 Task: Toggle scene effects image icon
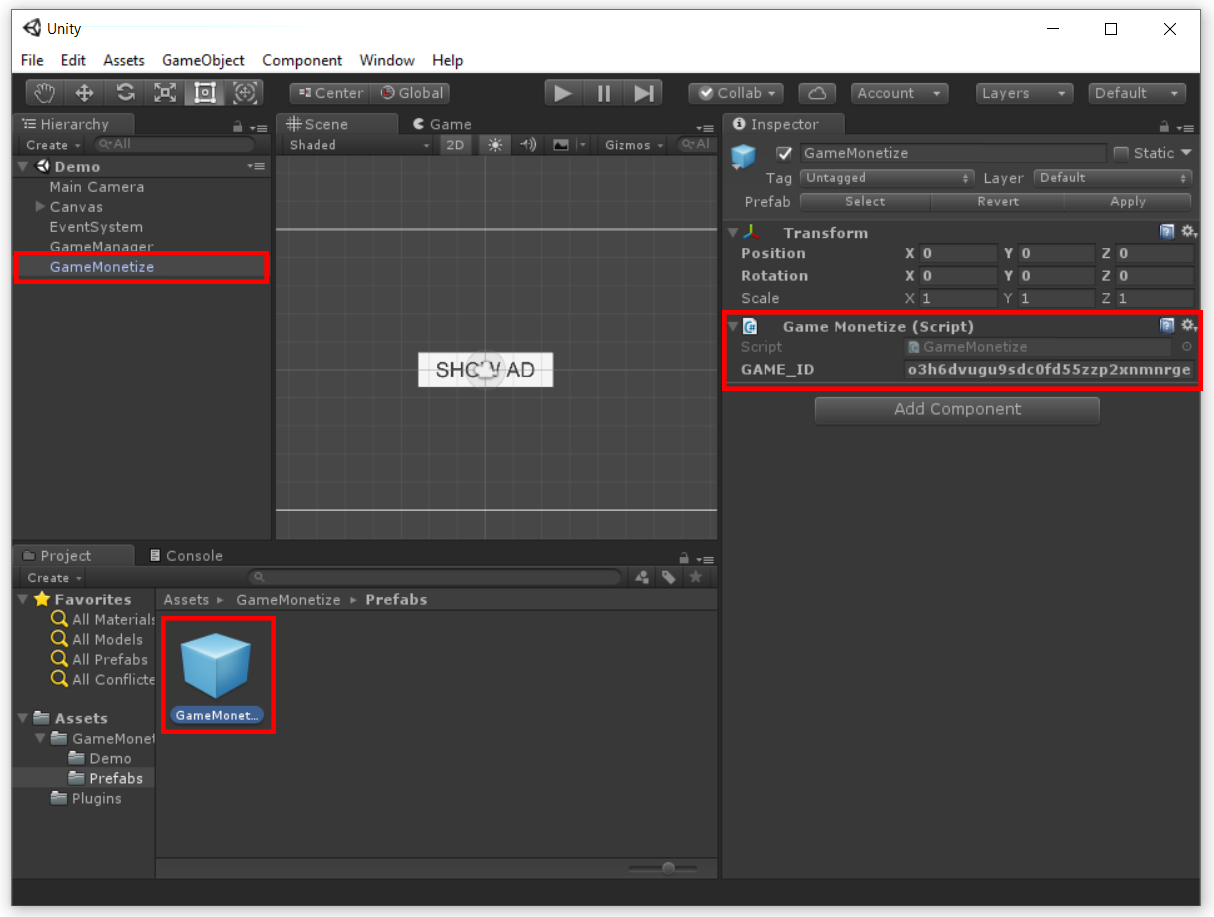[561, 145]
